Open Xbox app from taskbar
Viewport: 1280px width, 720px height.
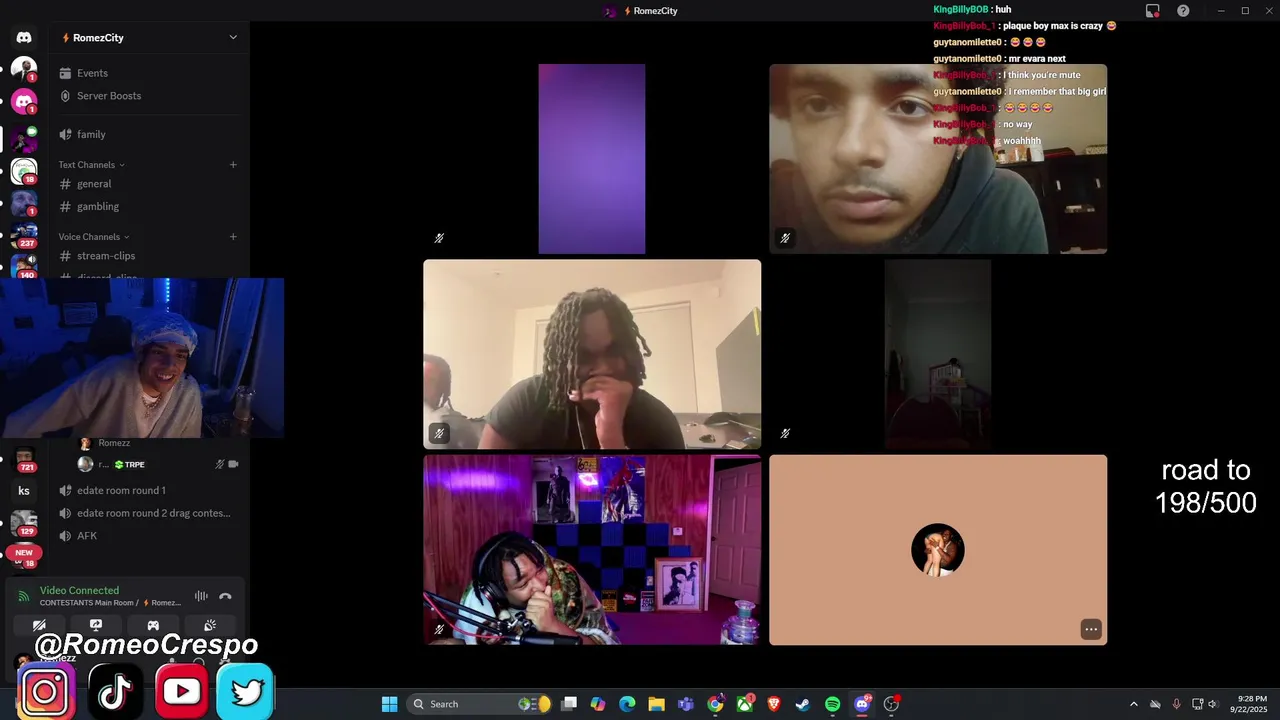coord(745,704)
